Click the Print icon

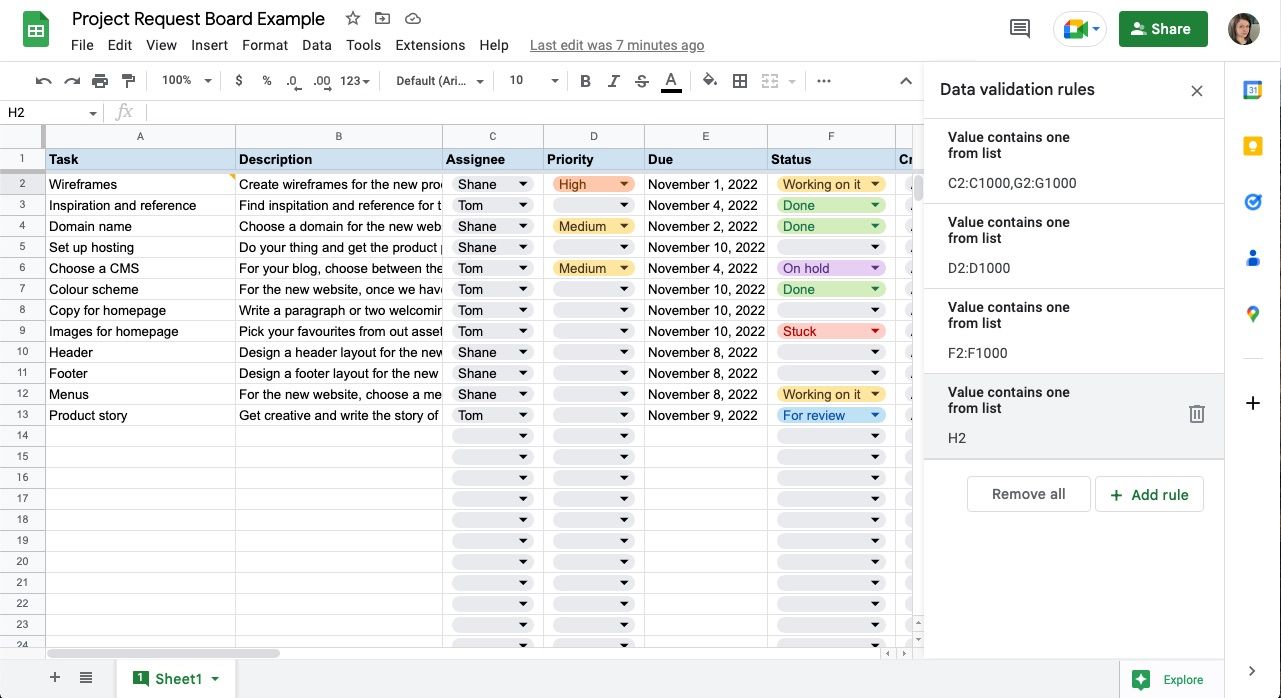[x=100, y=81]
